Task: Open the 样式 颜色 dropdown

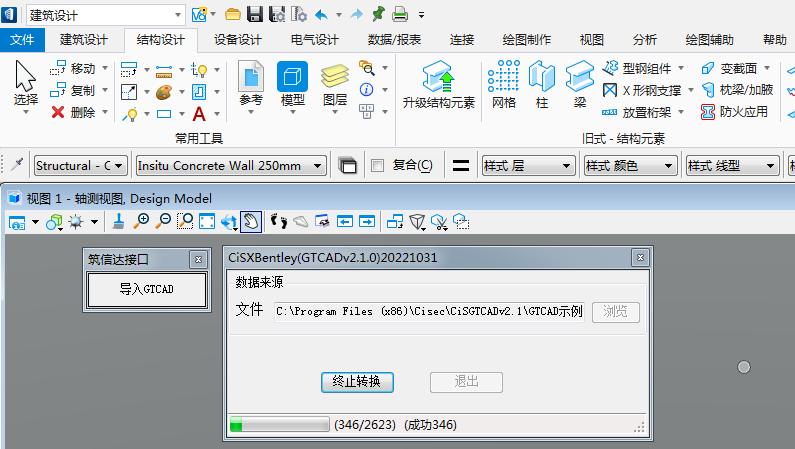Action: tap(629, 166)
